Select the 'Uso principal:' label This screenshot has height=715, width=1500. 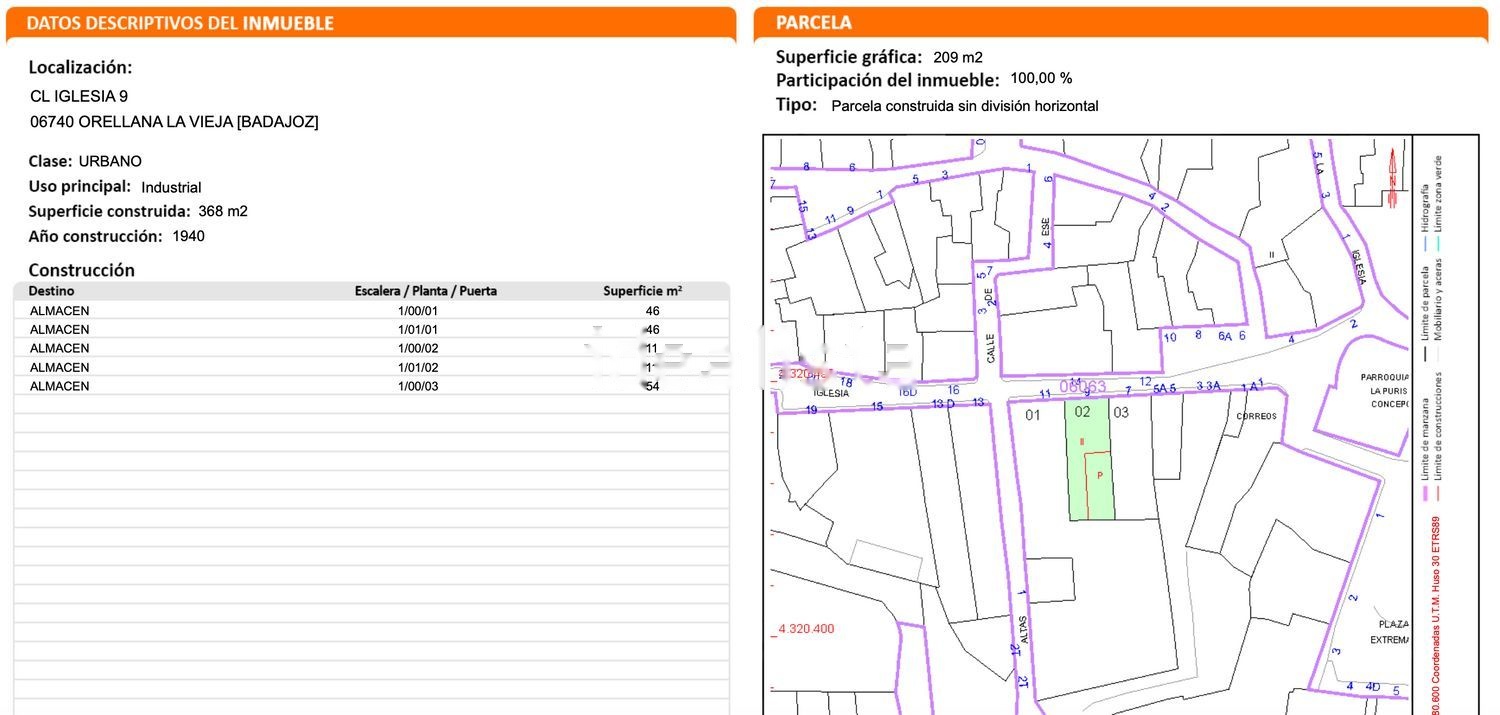click(80, 186)
